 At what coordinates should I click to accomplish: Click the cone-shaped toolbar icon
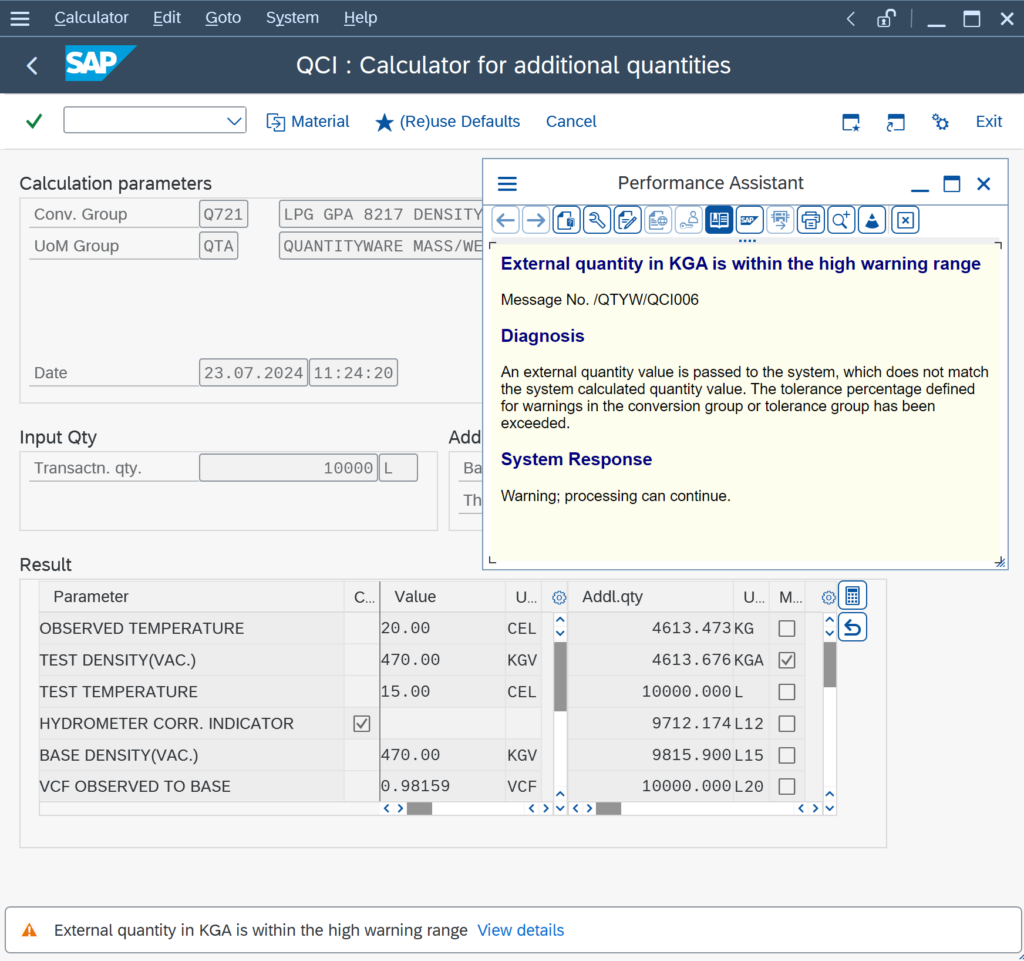pos(872,220)
